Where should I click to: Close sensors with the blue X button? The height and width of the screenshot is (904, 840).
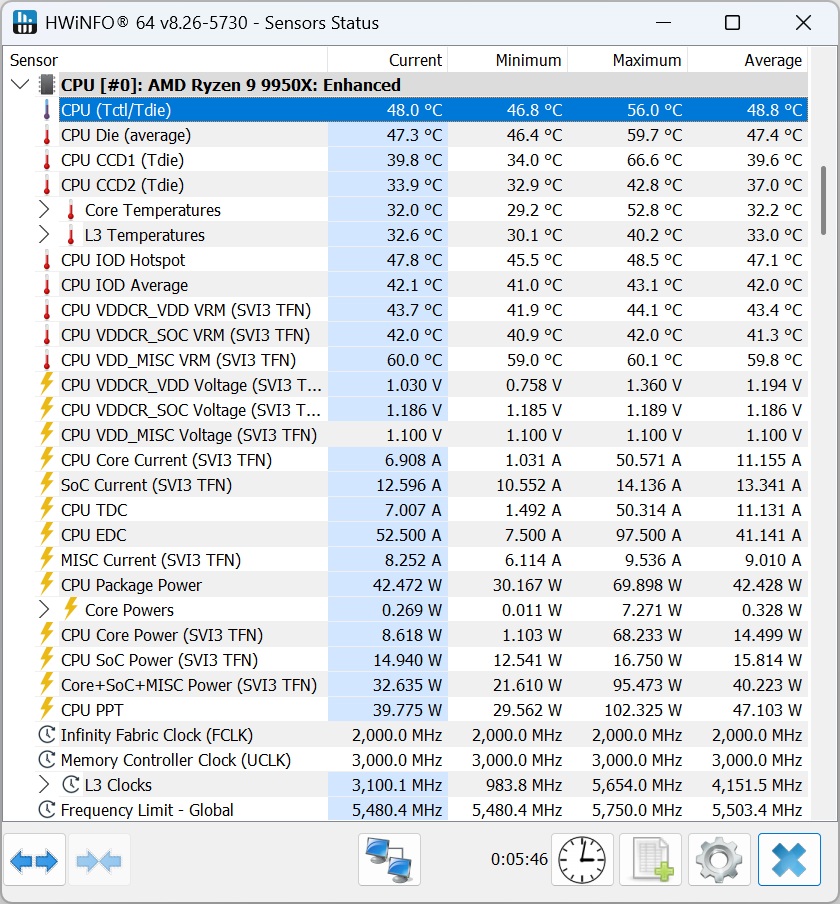pos(789,860)
